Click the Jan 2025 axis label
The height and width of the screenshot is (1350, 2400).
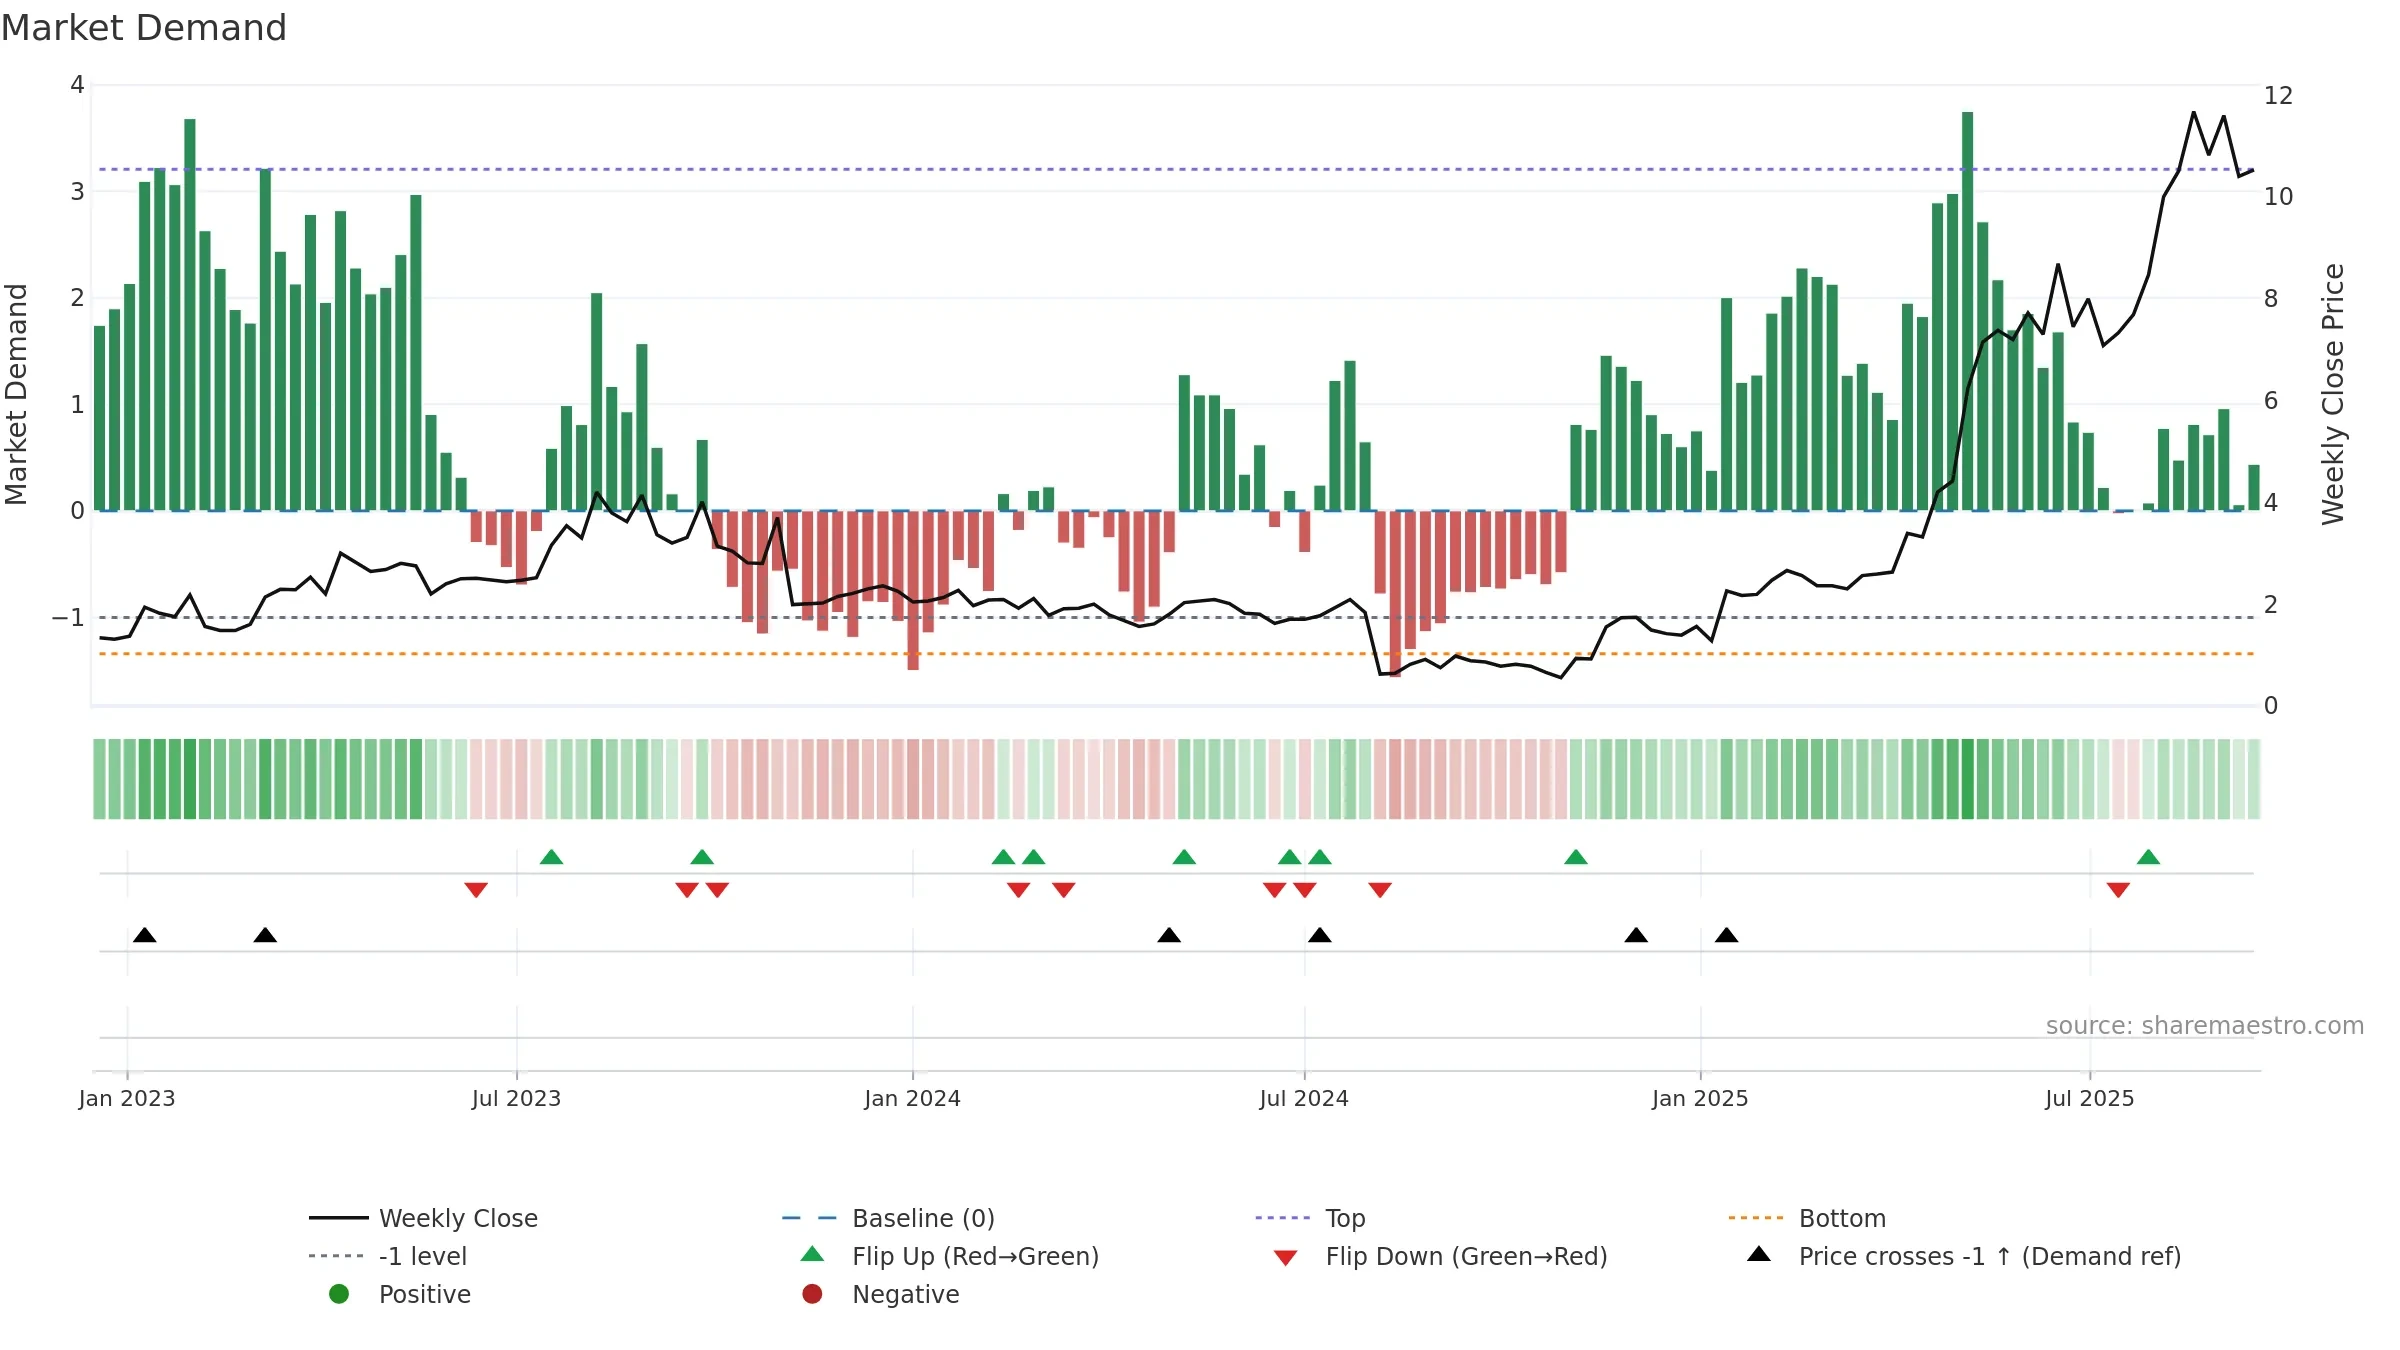click(x=1700, y=1099)
